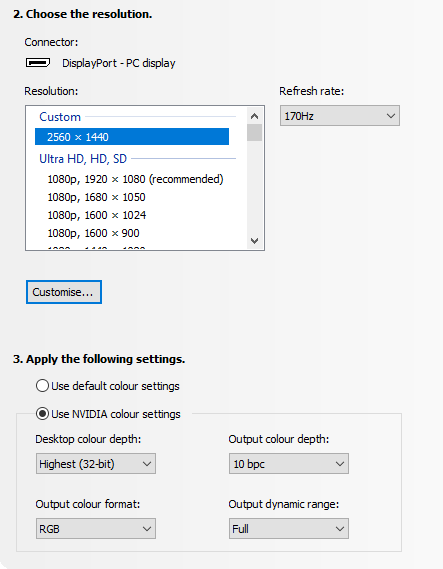Viewport: 443px width, 569px height.
Task: Select 1080p, 1600 × 900 resolution
Action: [x=94, y=233]
